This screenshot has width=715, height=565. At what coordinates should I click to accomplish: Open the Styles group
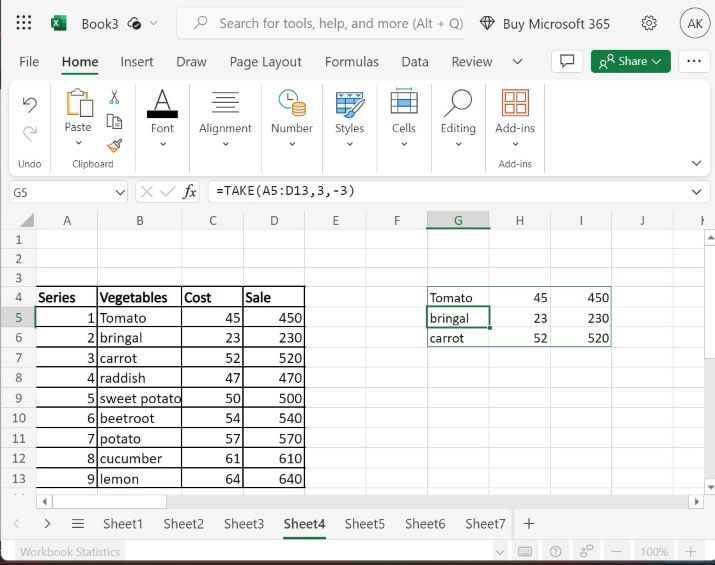pyautogui.click(x=349, y=118)
